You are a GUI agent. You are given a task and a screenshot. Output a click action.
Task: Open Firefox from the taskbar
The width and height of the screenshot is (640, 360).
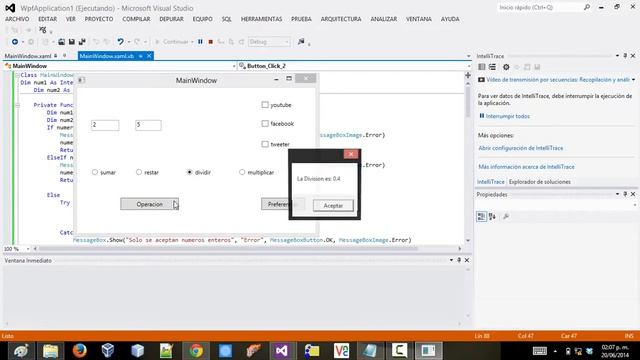pos(80,351)
